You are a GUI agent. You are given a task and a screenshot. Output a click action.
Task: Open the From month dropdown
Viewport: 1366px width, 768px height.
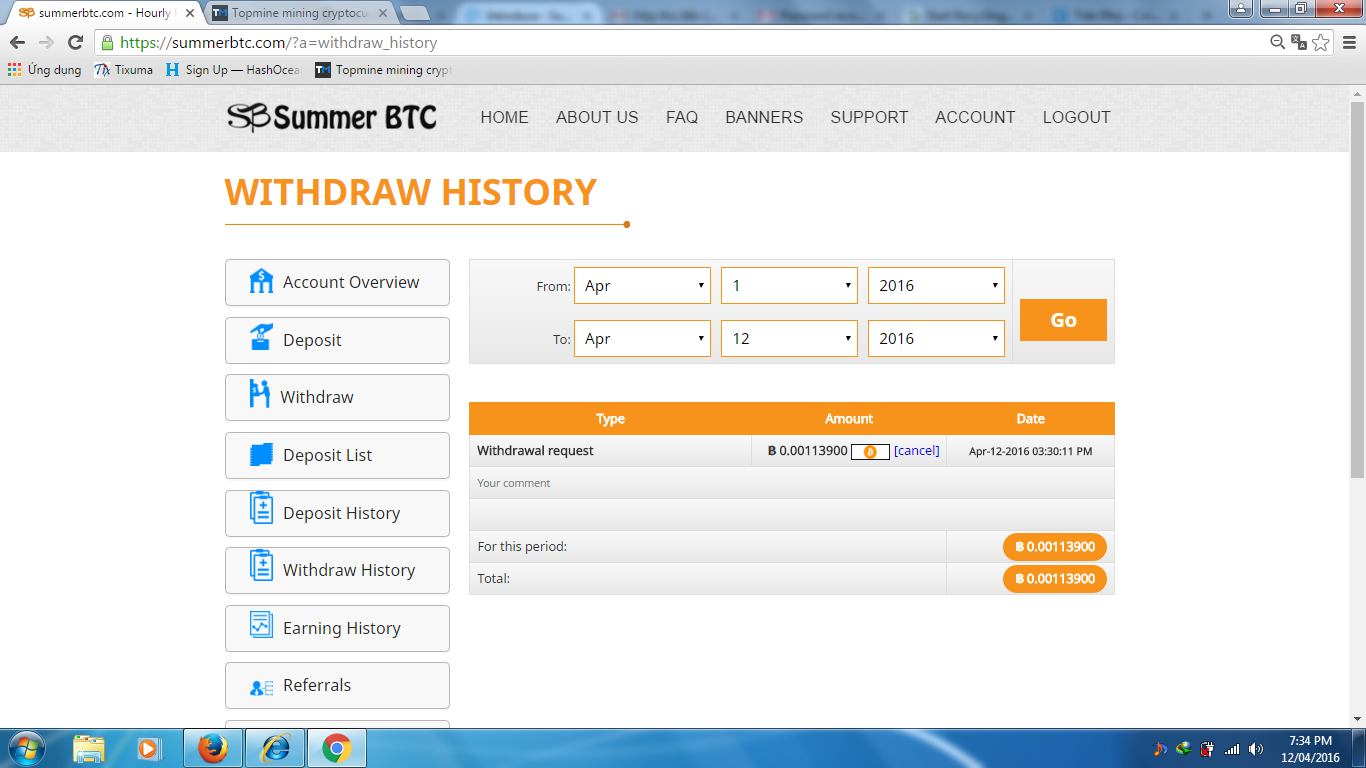tap(642, 285)
